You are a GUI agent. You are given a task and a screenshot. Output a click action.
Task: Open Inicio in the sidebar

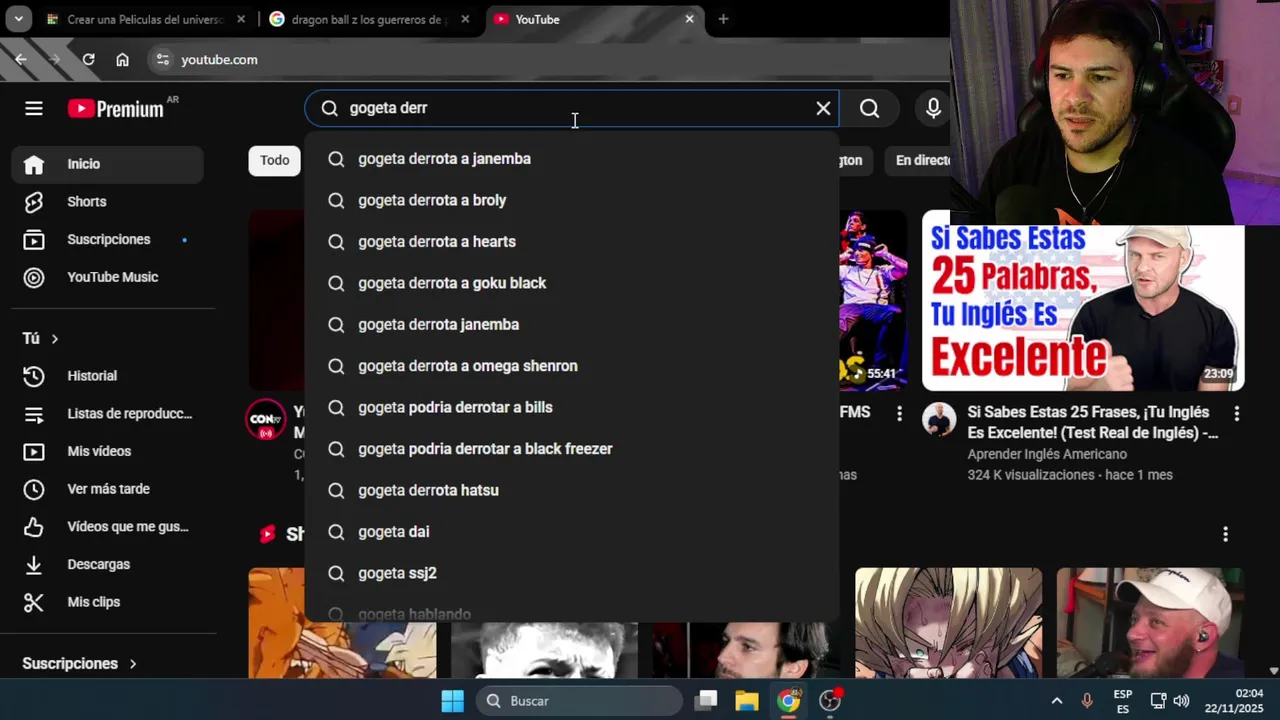(108, 164)
